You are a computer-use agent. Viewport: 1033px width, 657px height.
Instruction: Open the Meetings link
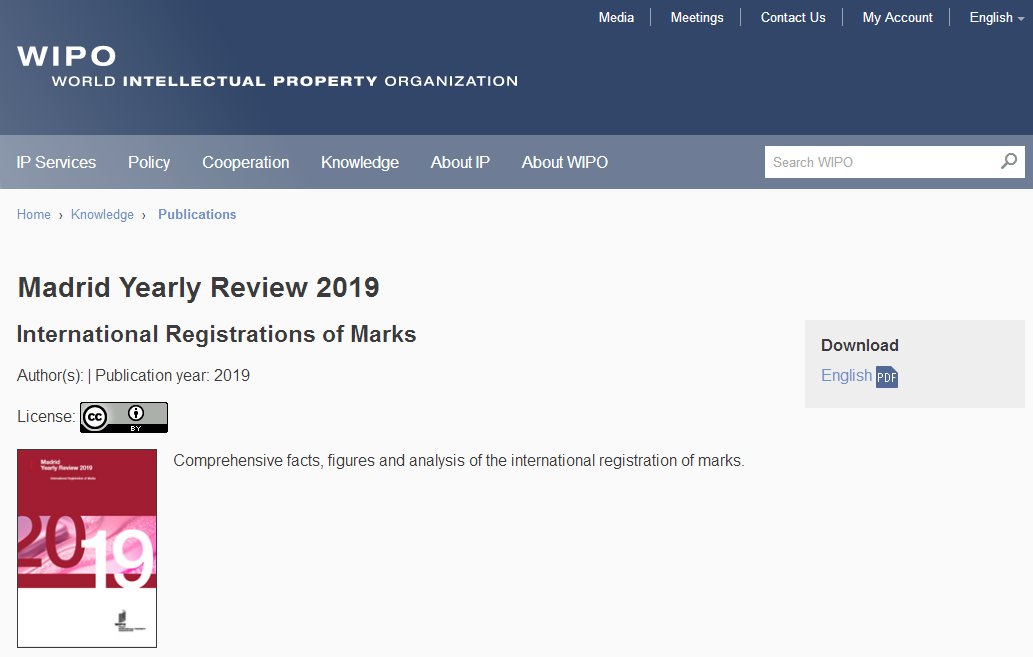tap(697, 17)
